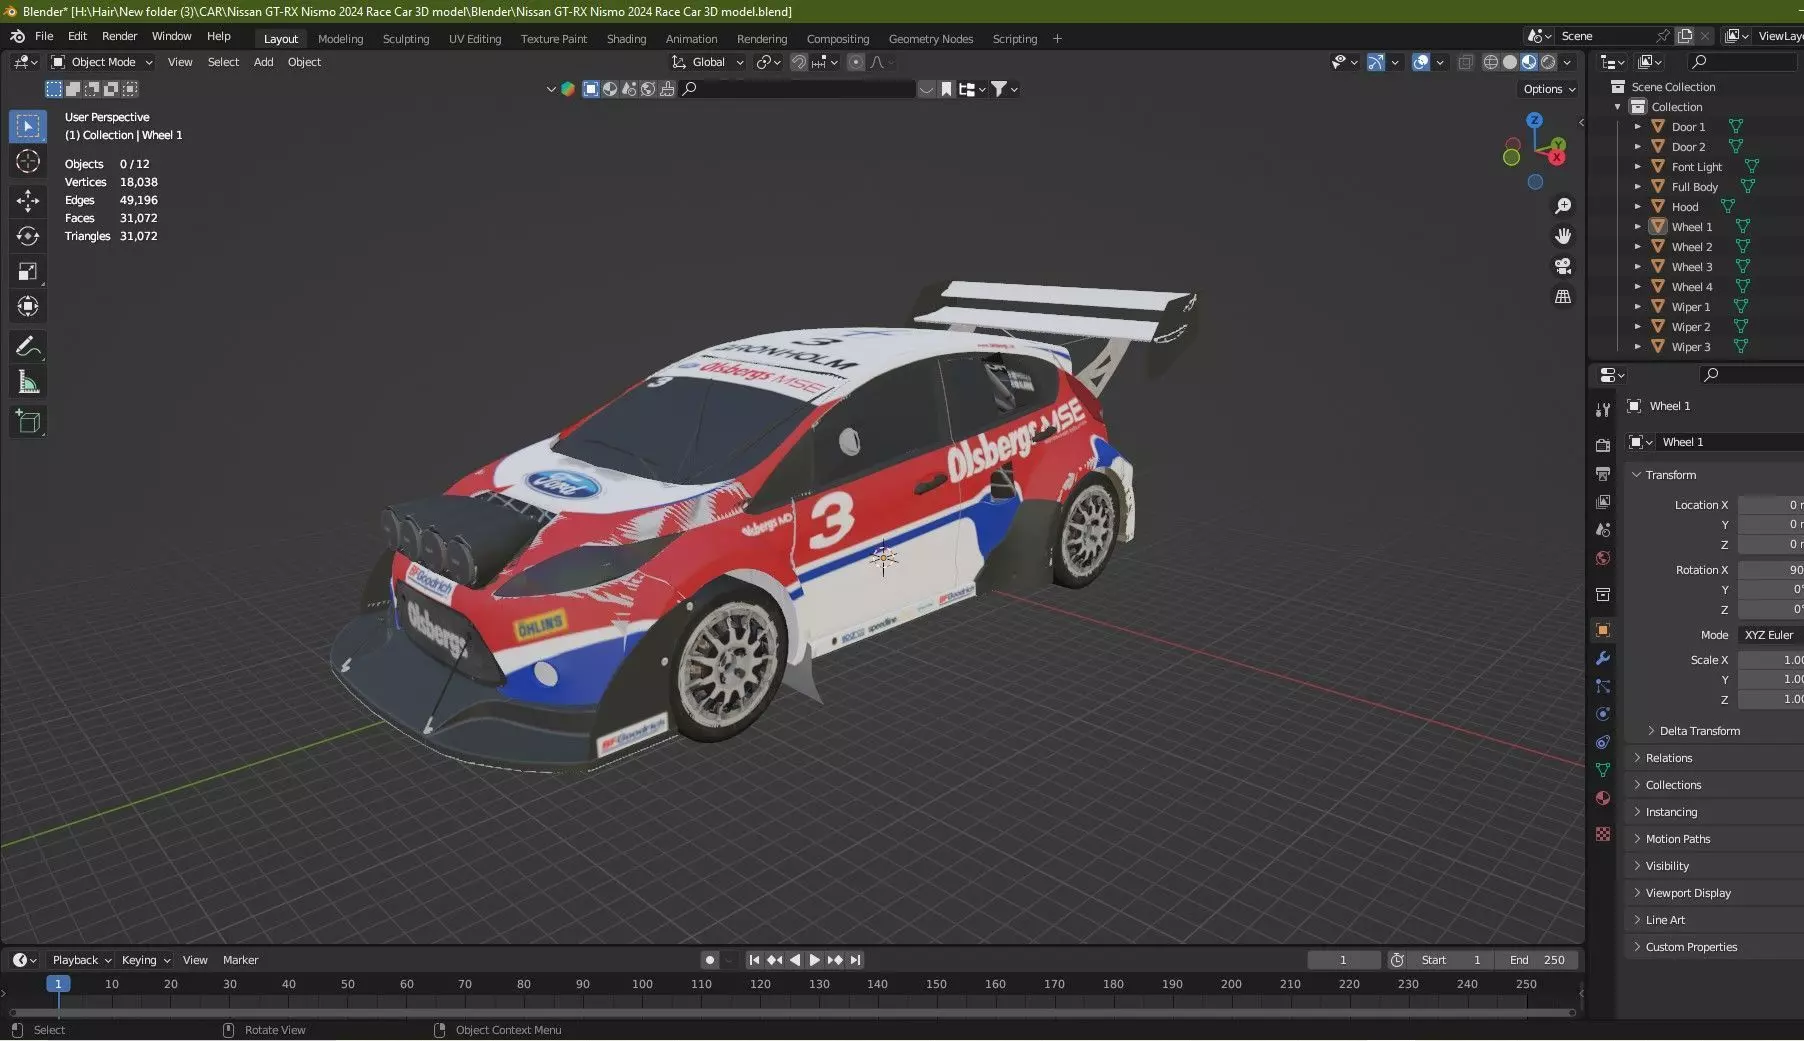The height and width of the screenshot is (1041, 1804).
Task: Toggle auto keying record button
Action: pyautogui.click(x=709, y=960)
